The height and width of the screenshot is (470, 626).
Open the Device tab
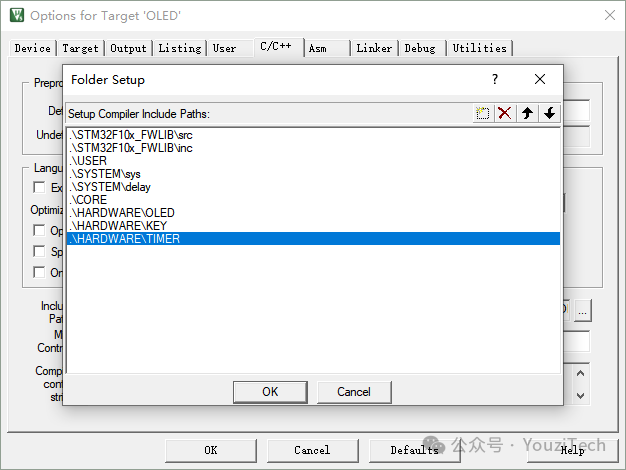point(32,48)
